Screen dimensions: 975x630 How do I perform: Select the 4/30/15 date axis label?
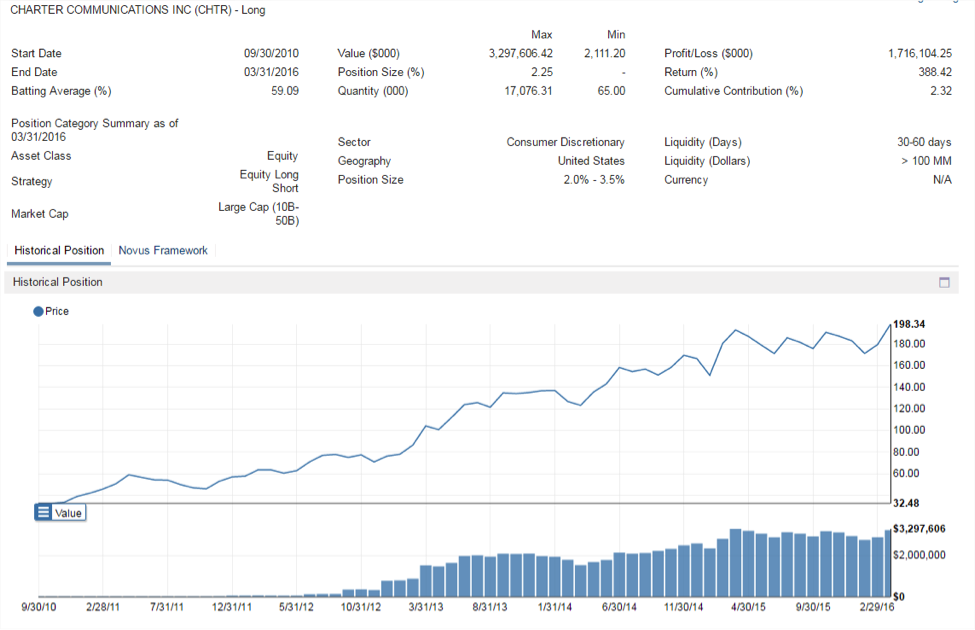pyautogui.click(x=748, y=607)
